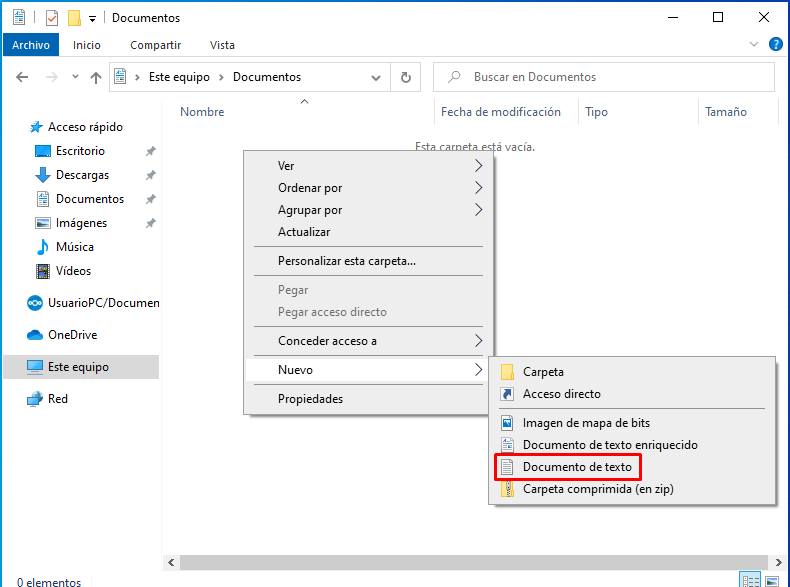Image resolution: width=790 pixels, height=587 pixels.
Task: Expand the ribbon chevron
Action: click(754, 45)
